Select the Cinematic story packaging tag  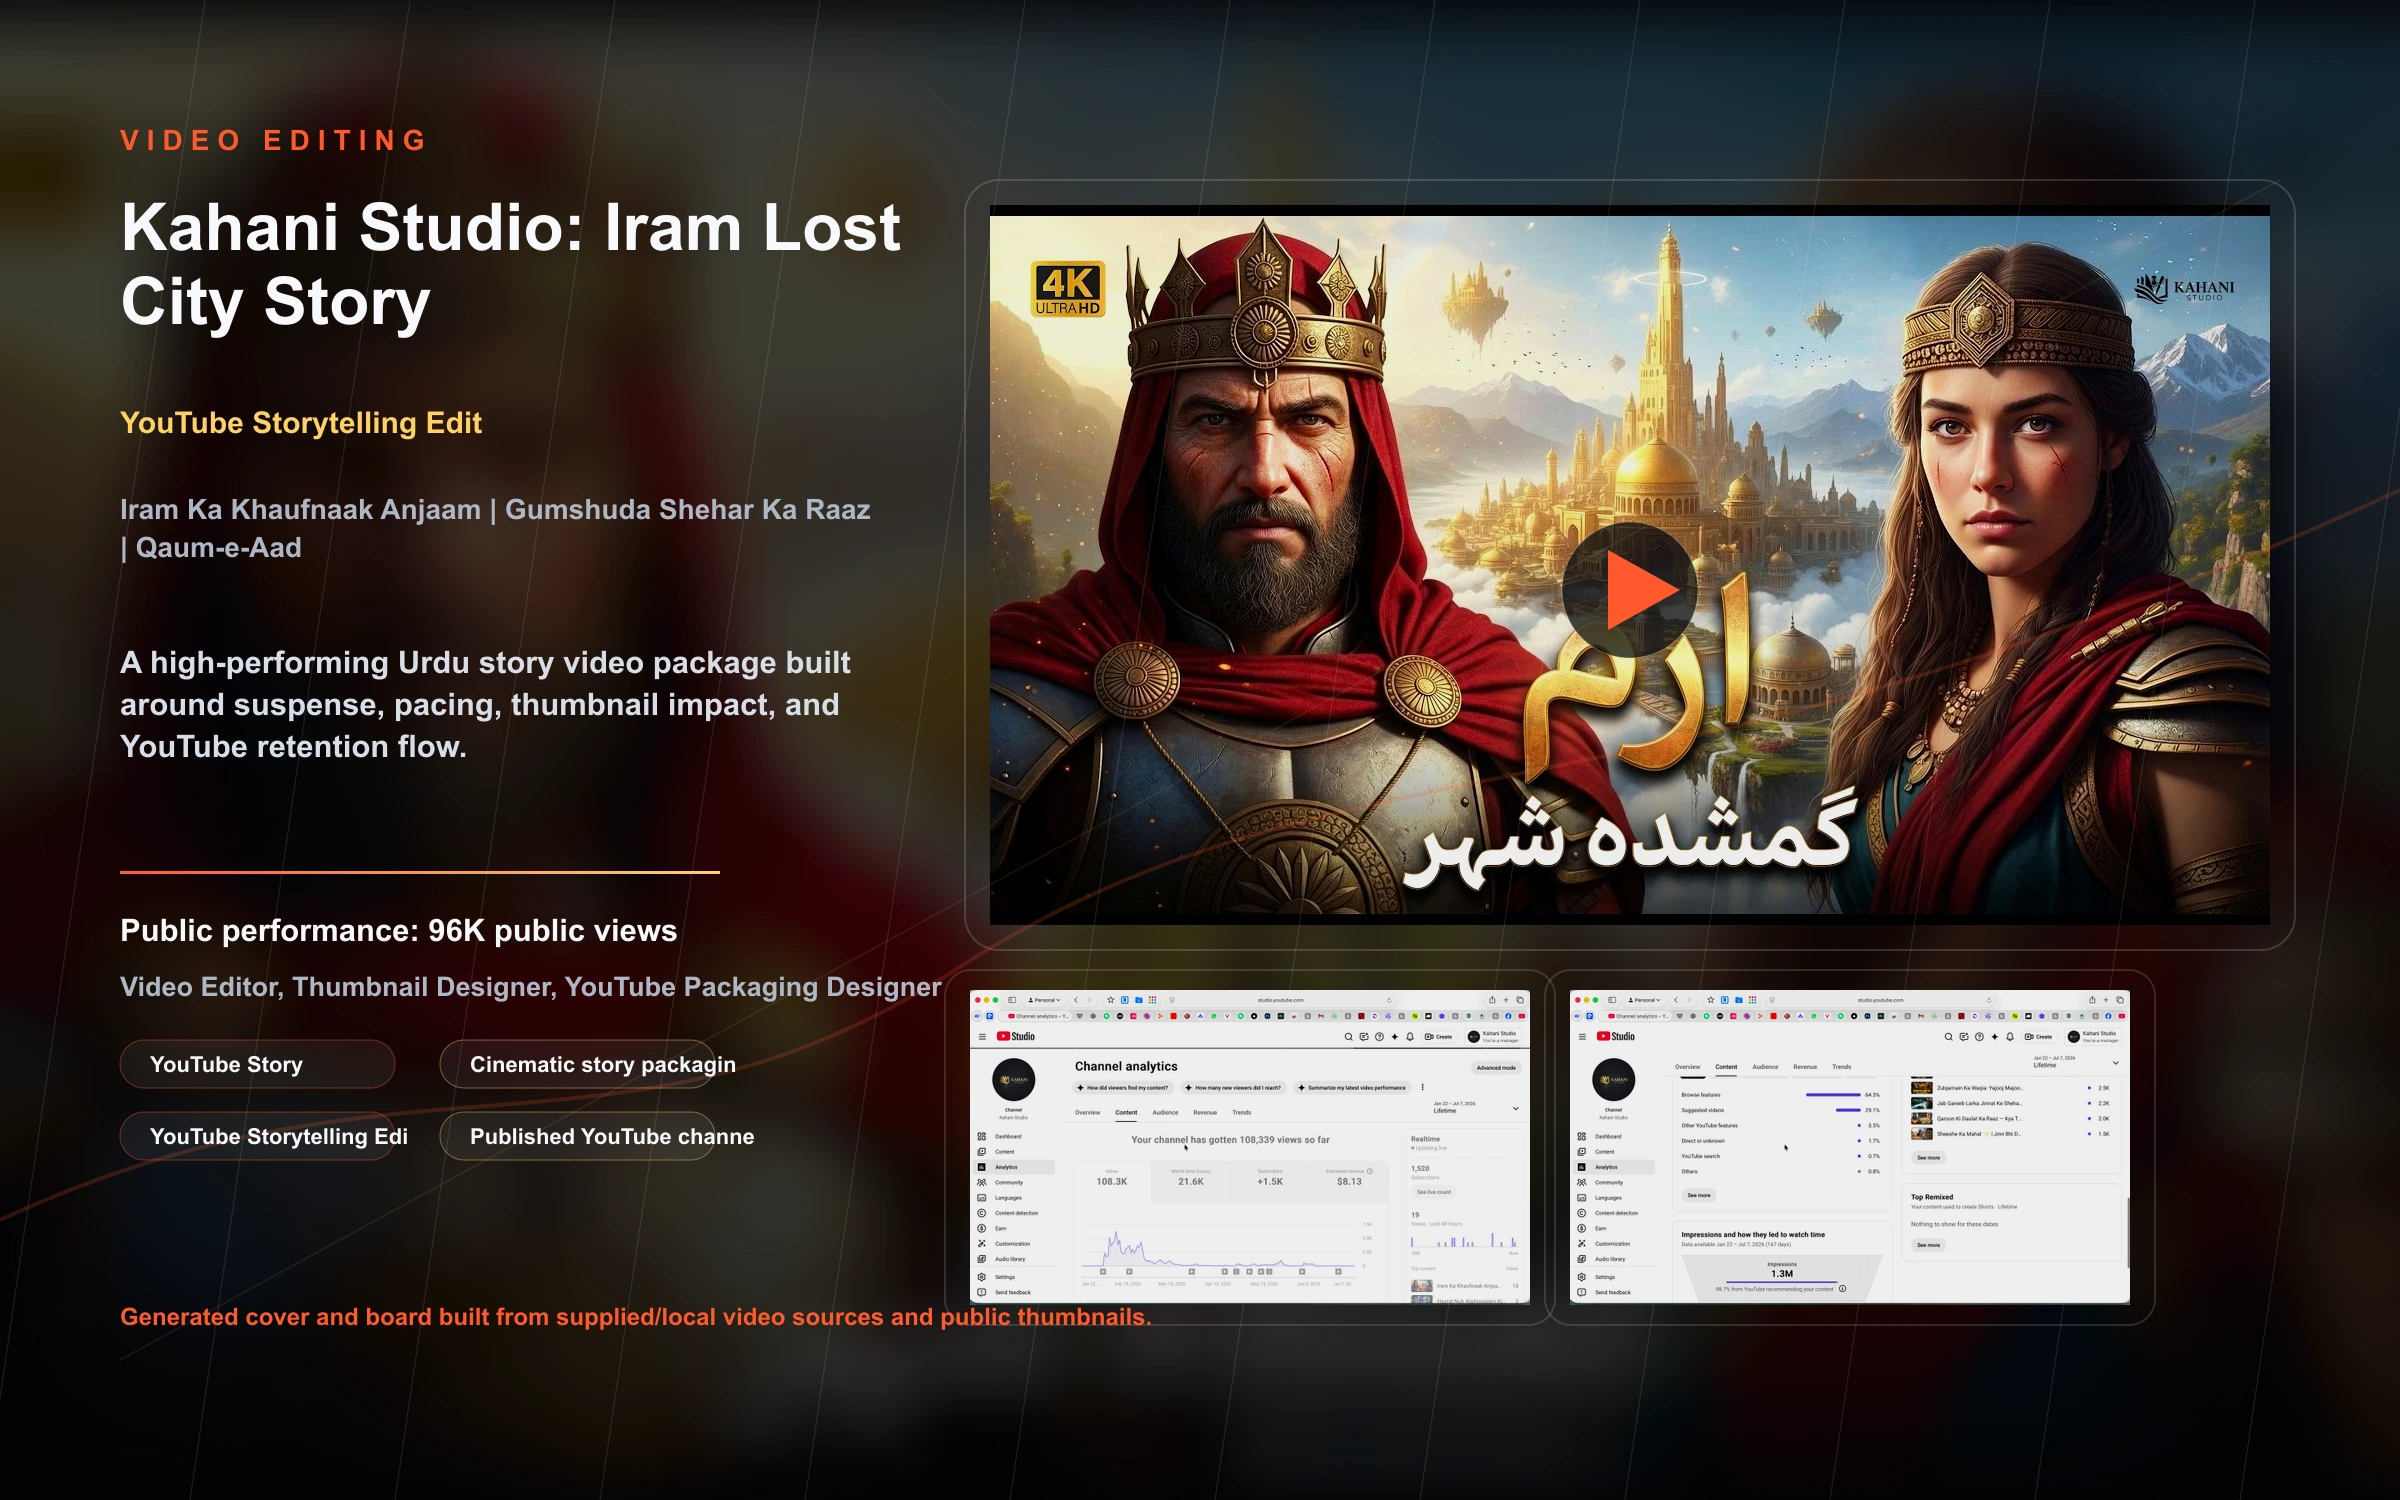pos(577,1064)
